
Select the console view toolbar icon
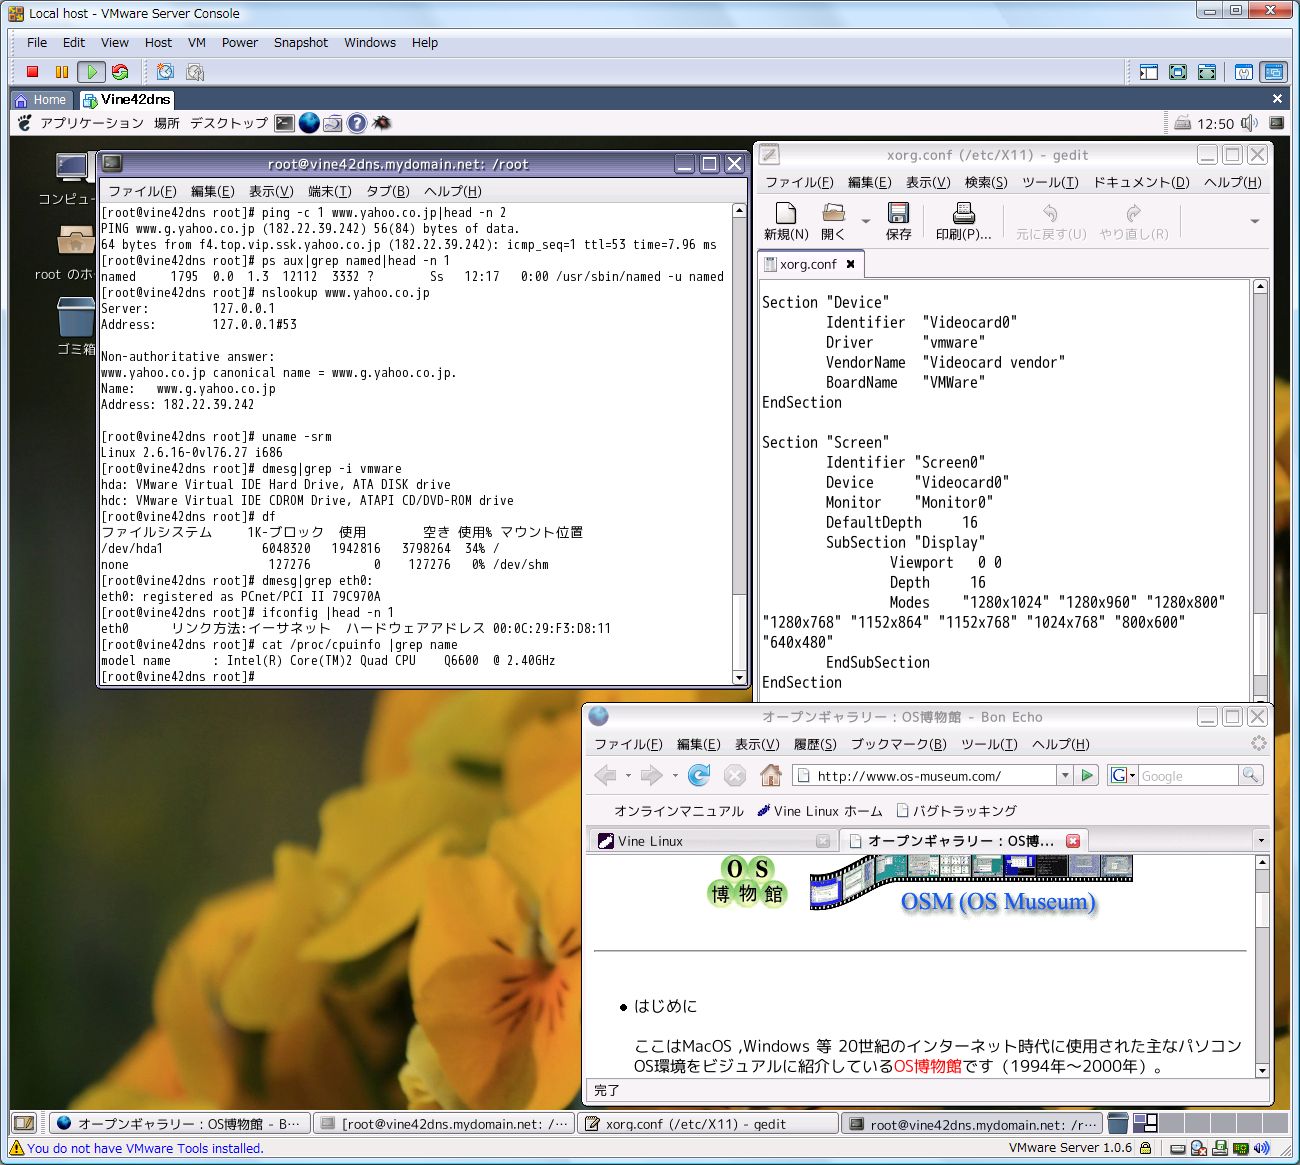(x=1273, y=72)
